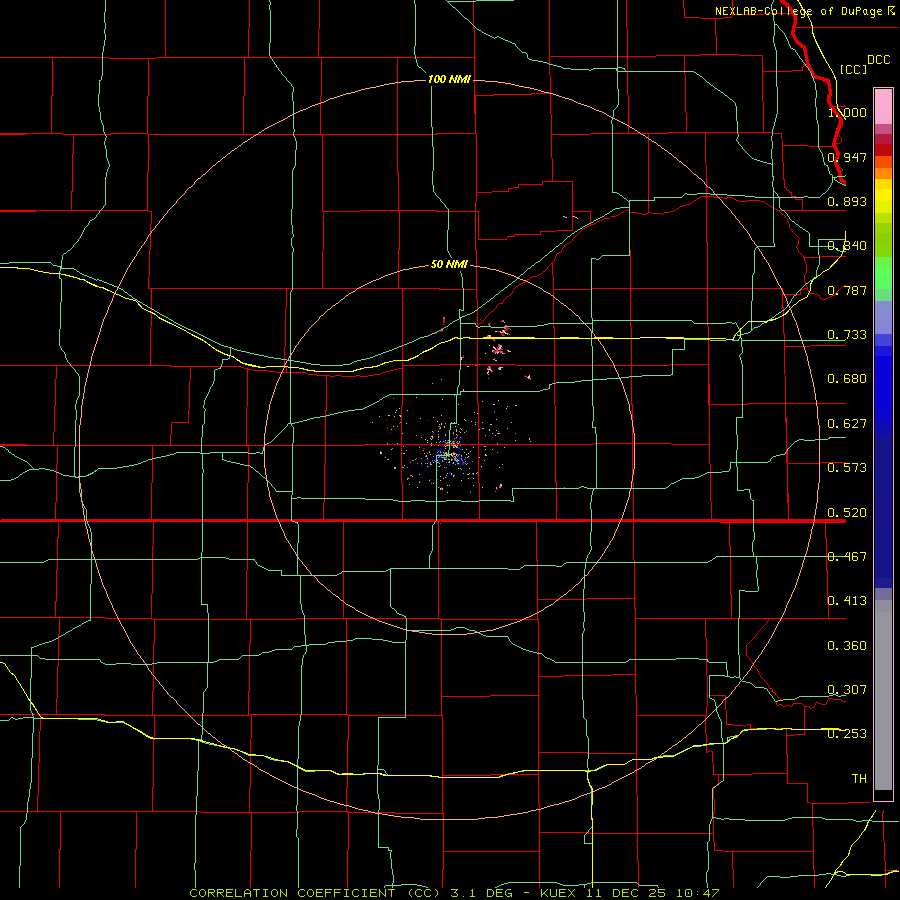
Task: Click the 0.253 legend value
Action: [x=847, y=734]
